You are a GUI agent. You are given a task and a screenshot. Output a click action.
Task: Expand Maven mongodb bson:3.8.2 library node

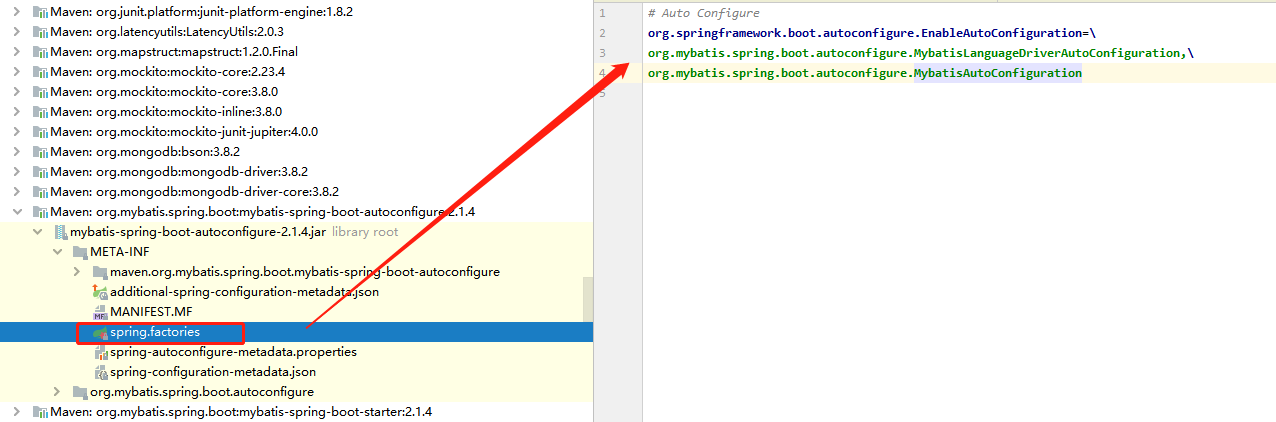coord(17,152)
